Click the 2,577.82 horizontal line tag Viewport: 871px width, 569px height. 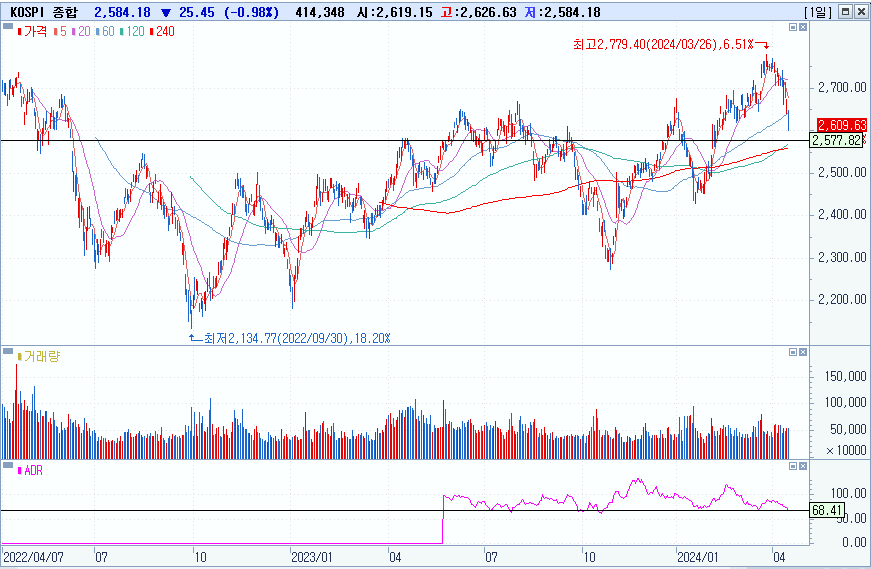click(837, 141)
